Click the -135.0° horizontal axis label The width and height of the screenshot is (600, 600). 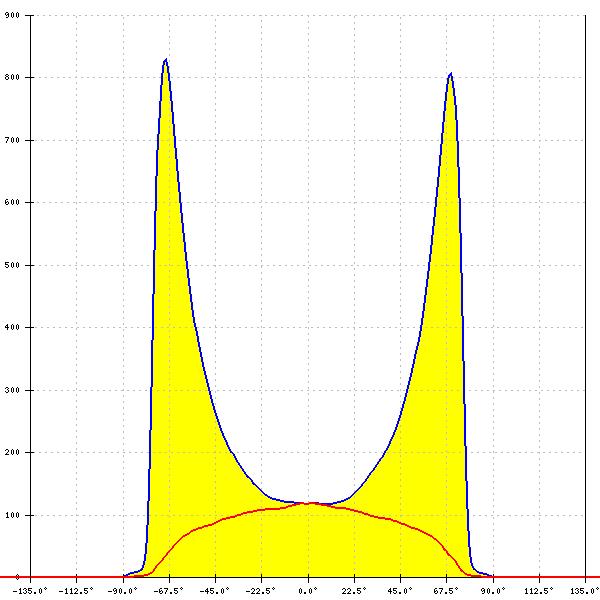30,591
